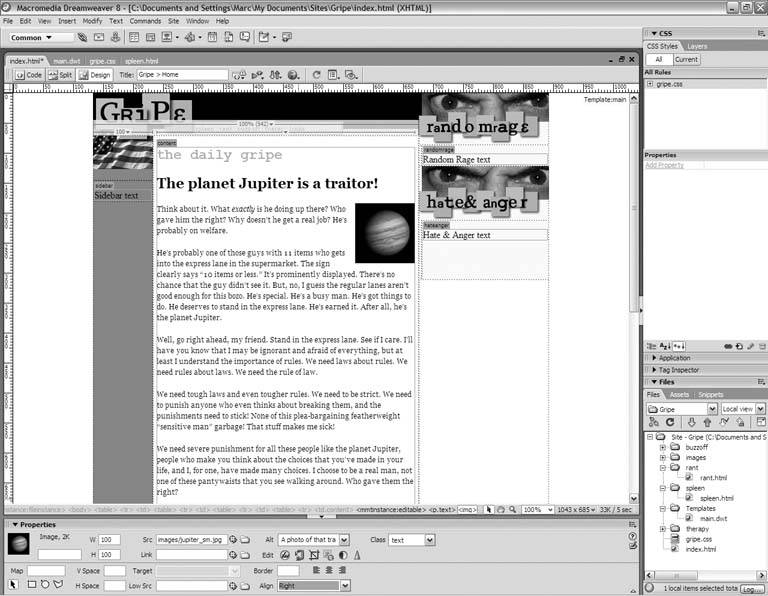Click the Crop image edit icon
The width and height of the screenshot is (768, 596).
point(313,554)
